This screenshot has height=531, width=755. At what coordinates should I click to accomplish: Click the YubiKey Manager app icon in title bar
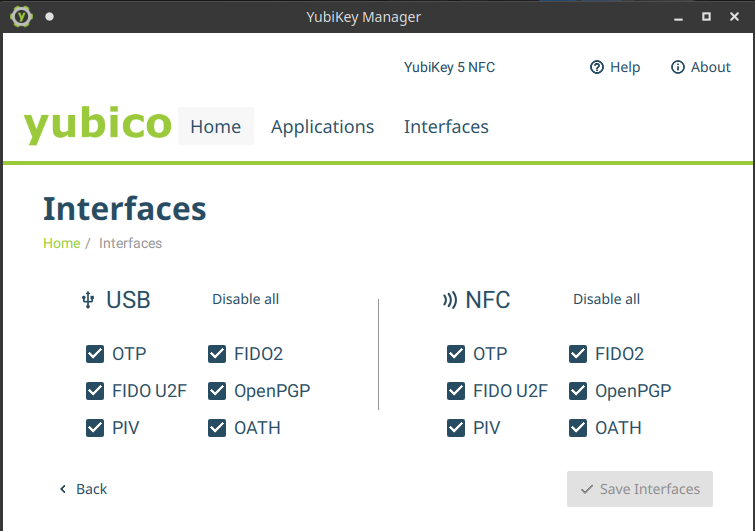pos(21,17)
